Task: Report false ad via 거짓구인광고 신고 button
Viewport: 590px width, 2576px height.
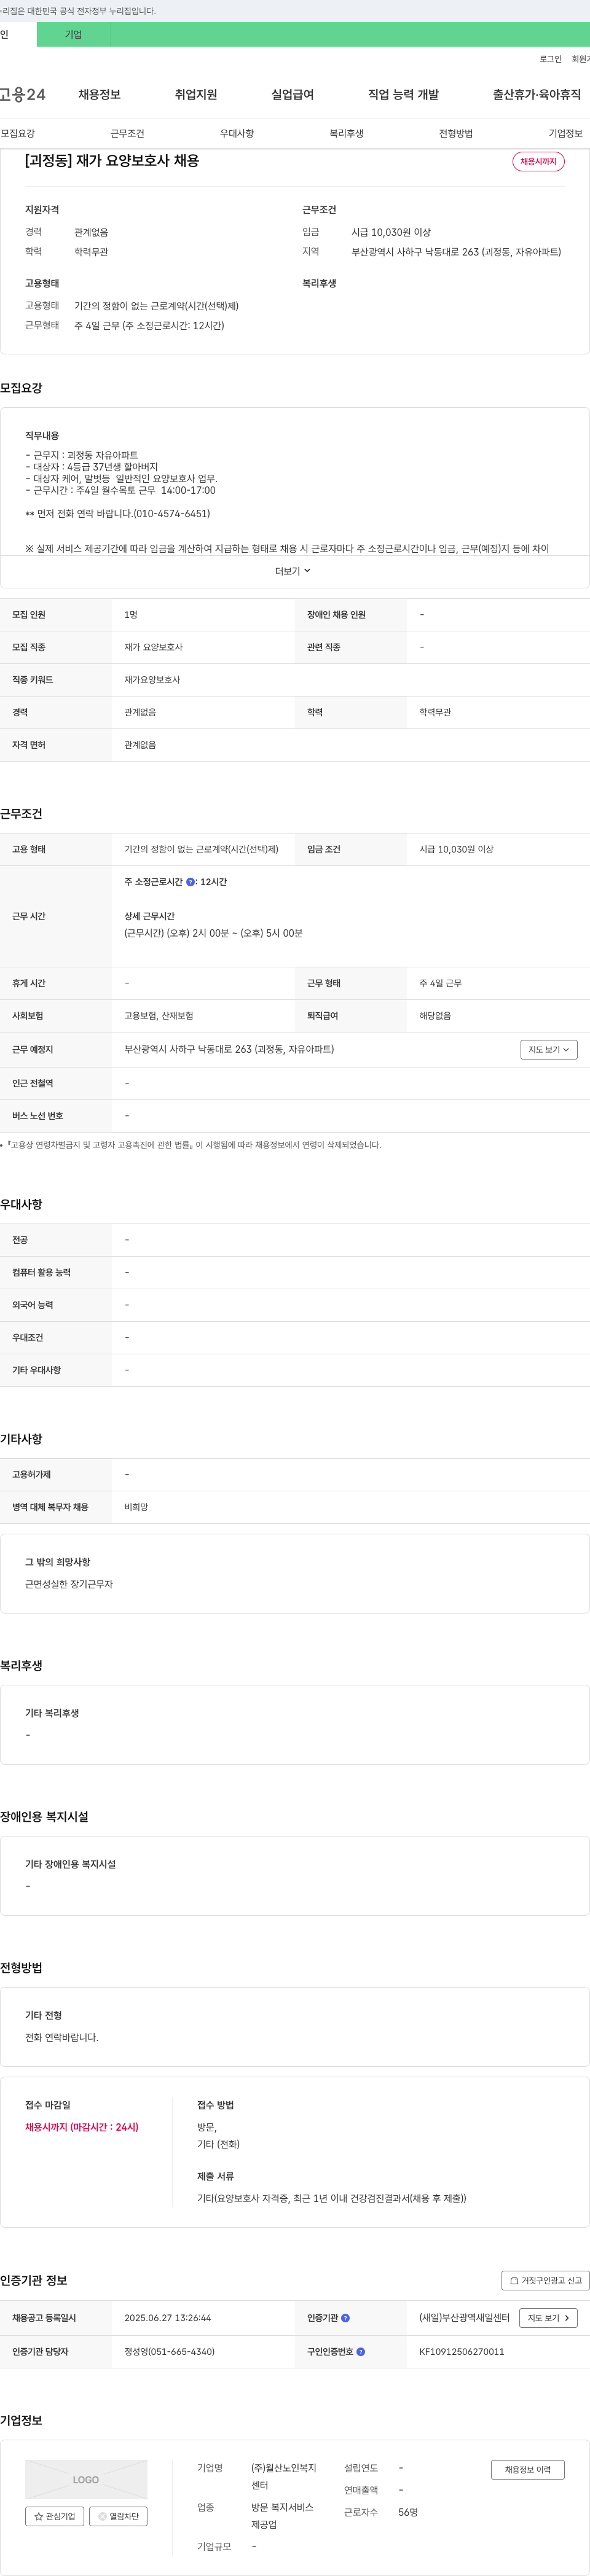Action: pyautogui.click(x=545, y=2280)
